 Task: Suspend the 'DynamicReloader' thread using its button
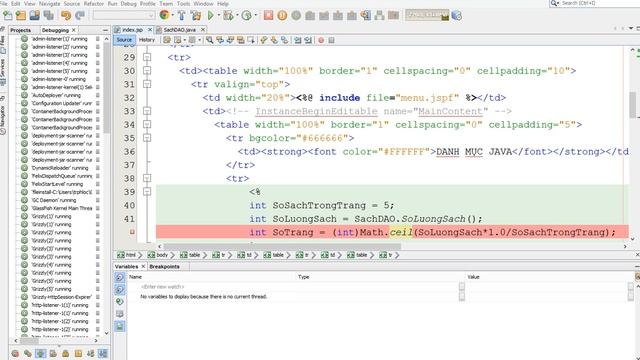tap(98, 168)
